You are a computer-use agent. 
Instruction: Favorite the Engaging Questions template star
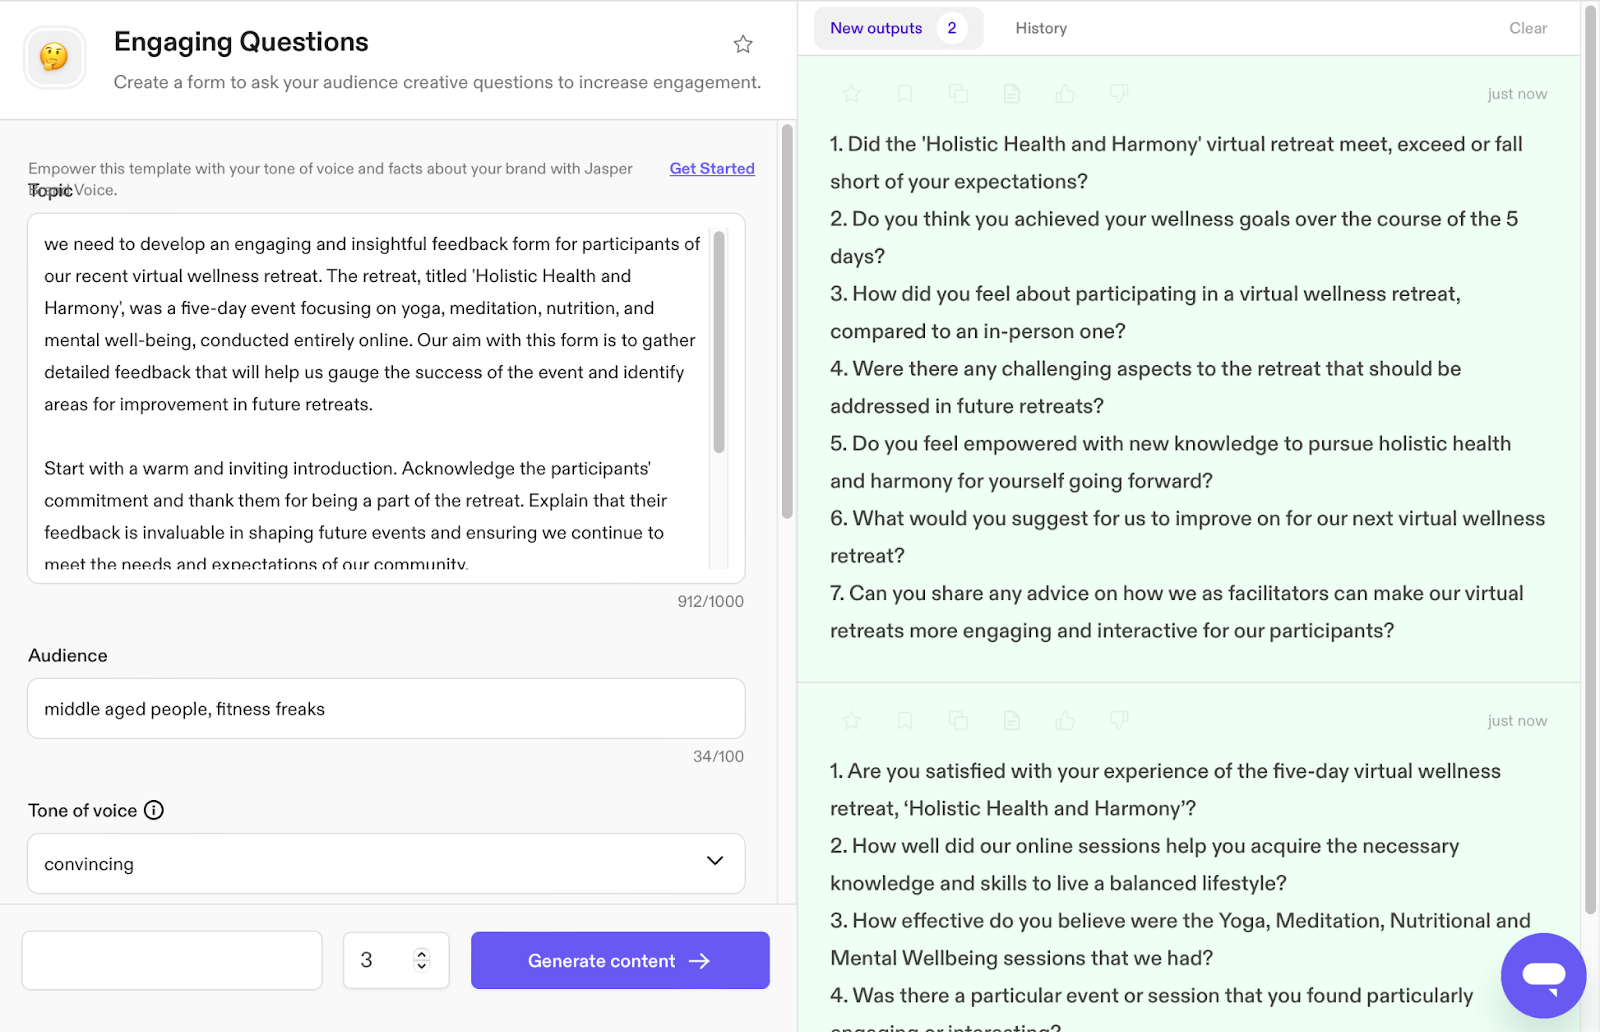743,44
